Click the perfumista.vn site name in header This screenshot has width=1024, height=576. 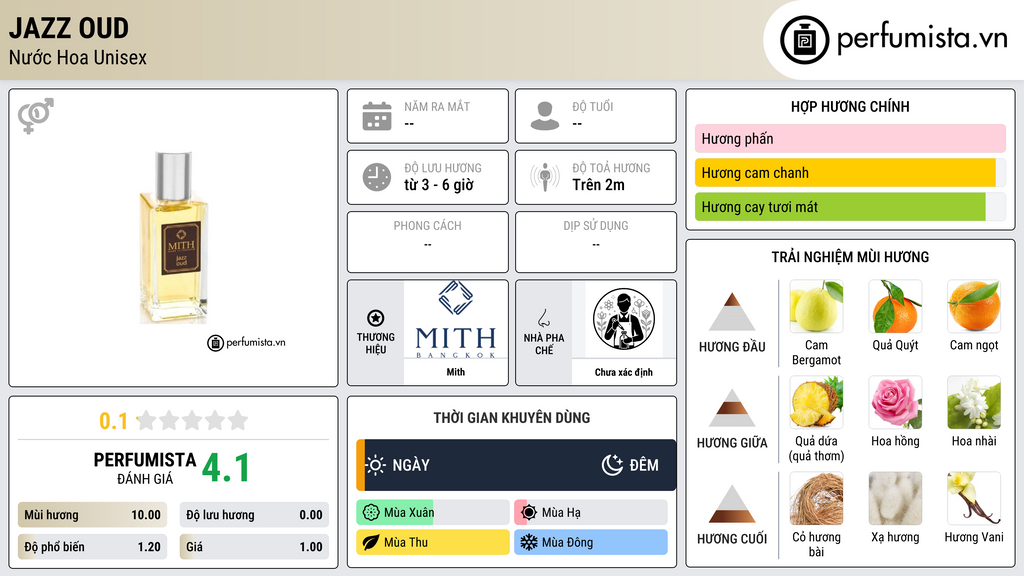(x=922, y=39)
